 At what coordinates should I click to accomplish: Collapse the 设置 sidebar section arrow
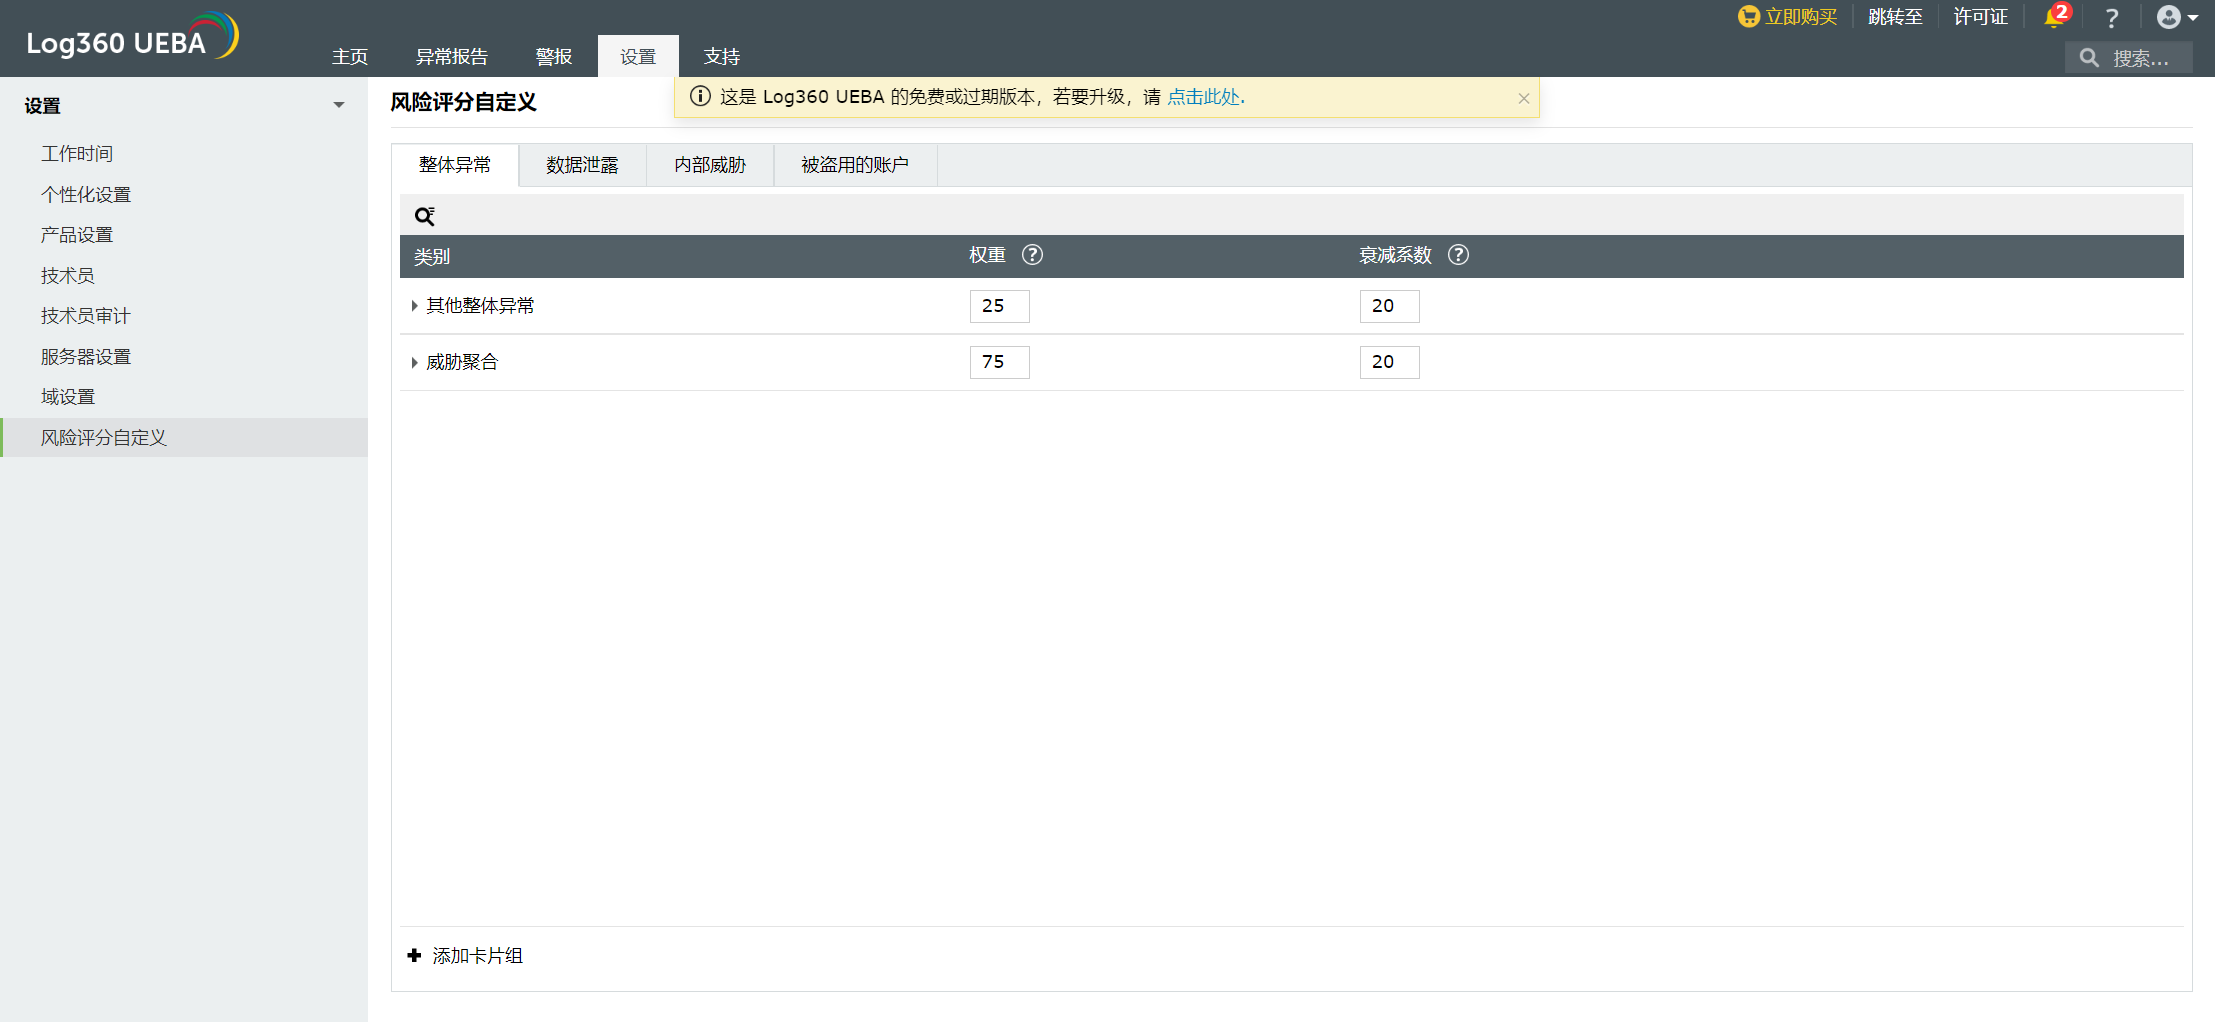pos(339,105)
